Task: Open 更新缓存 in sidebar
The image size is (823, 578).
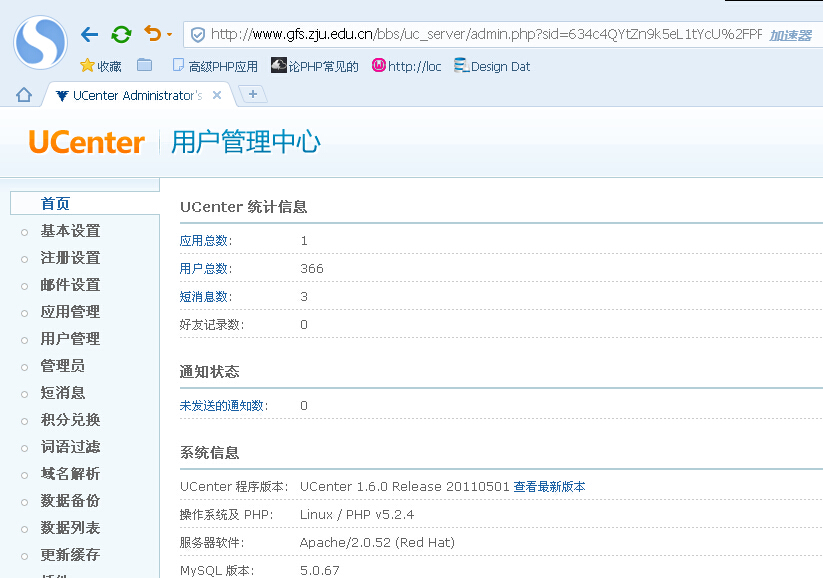Action: (70, 555)
